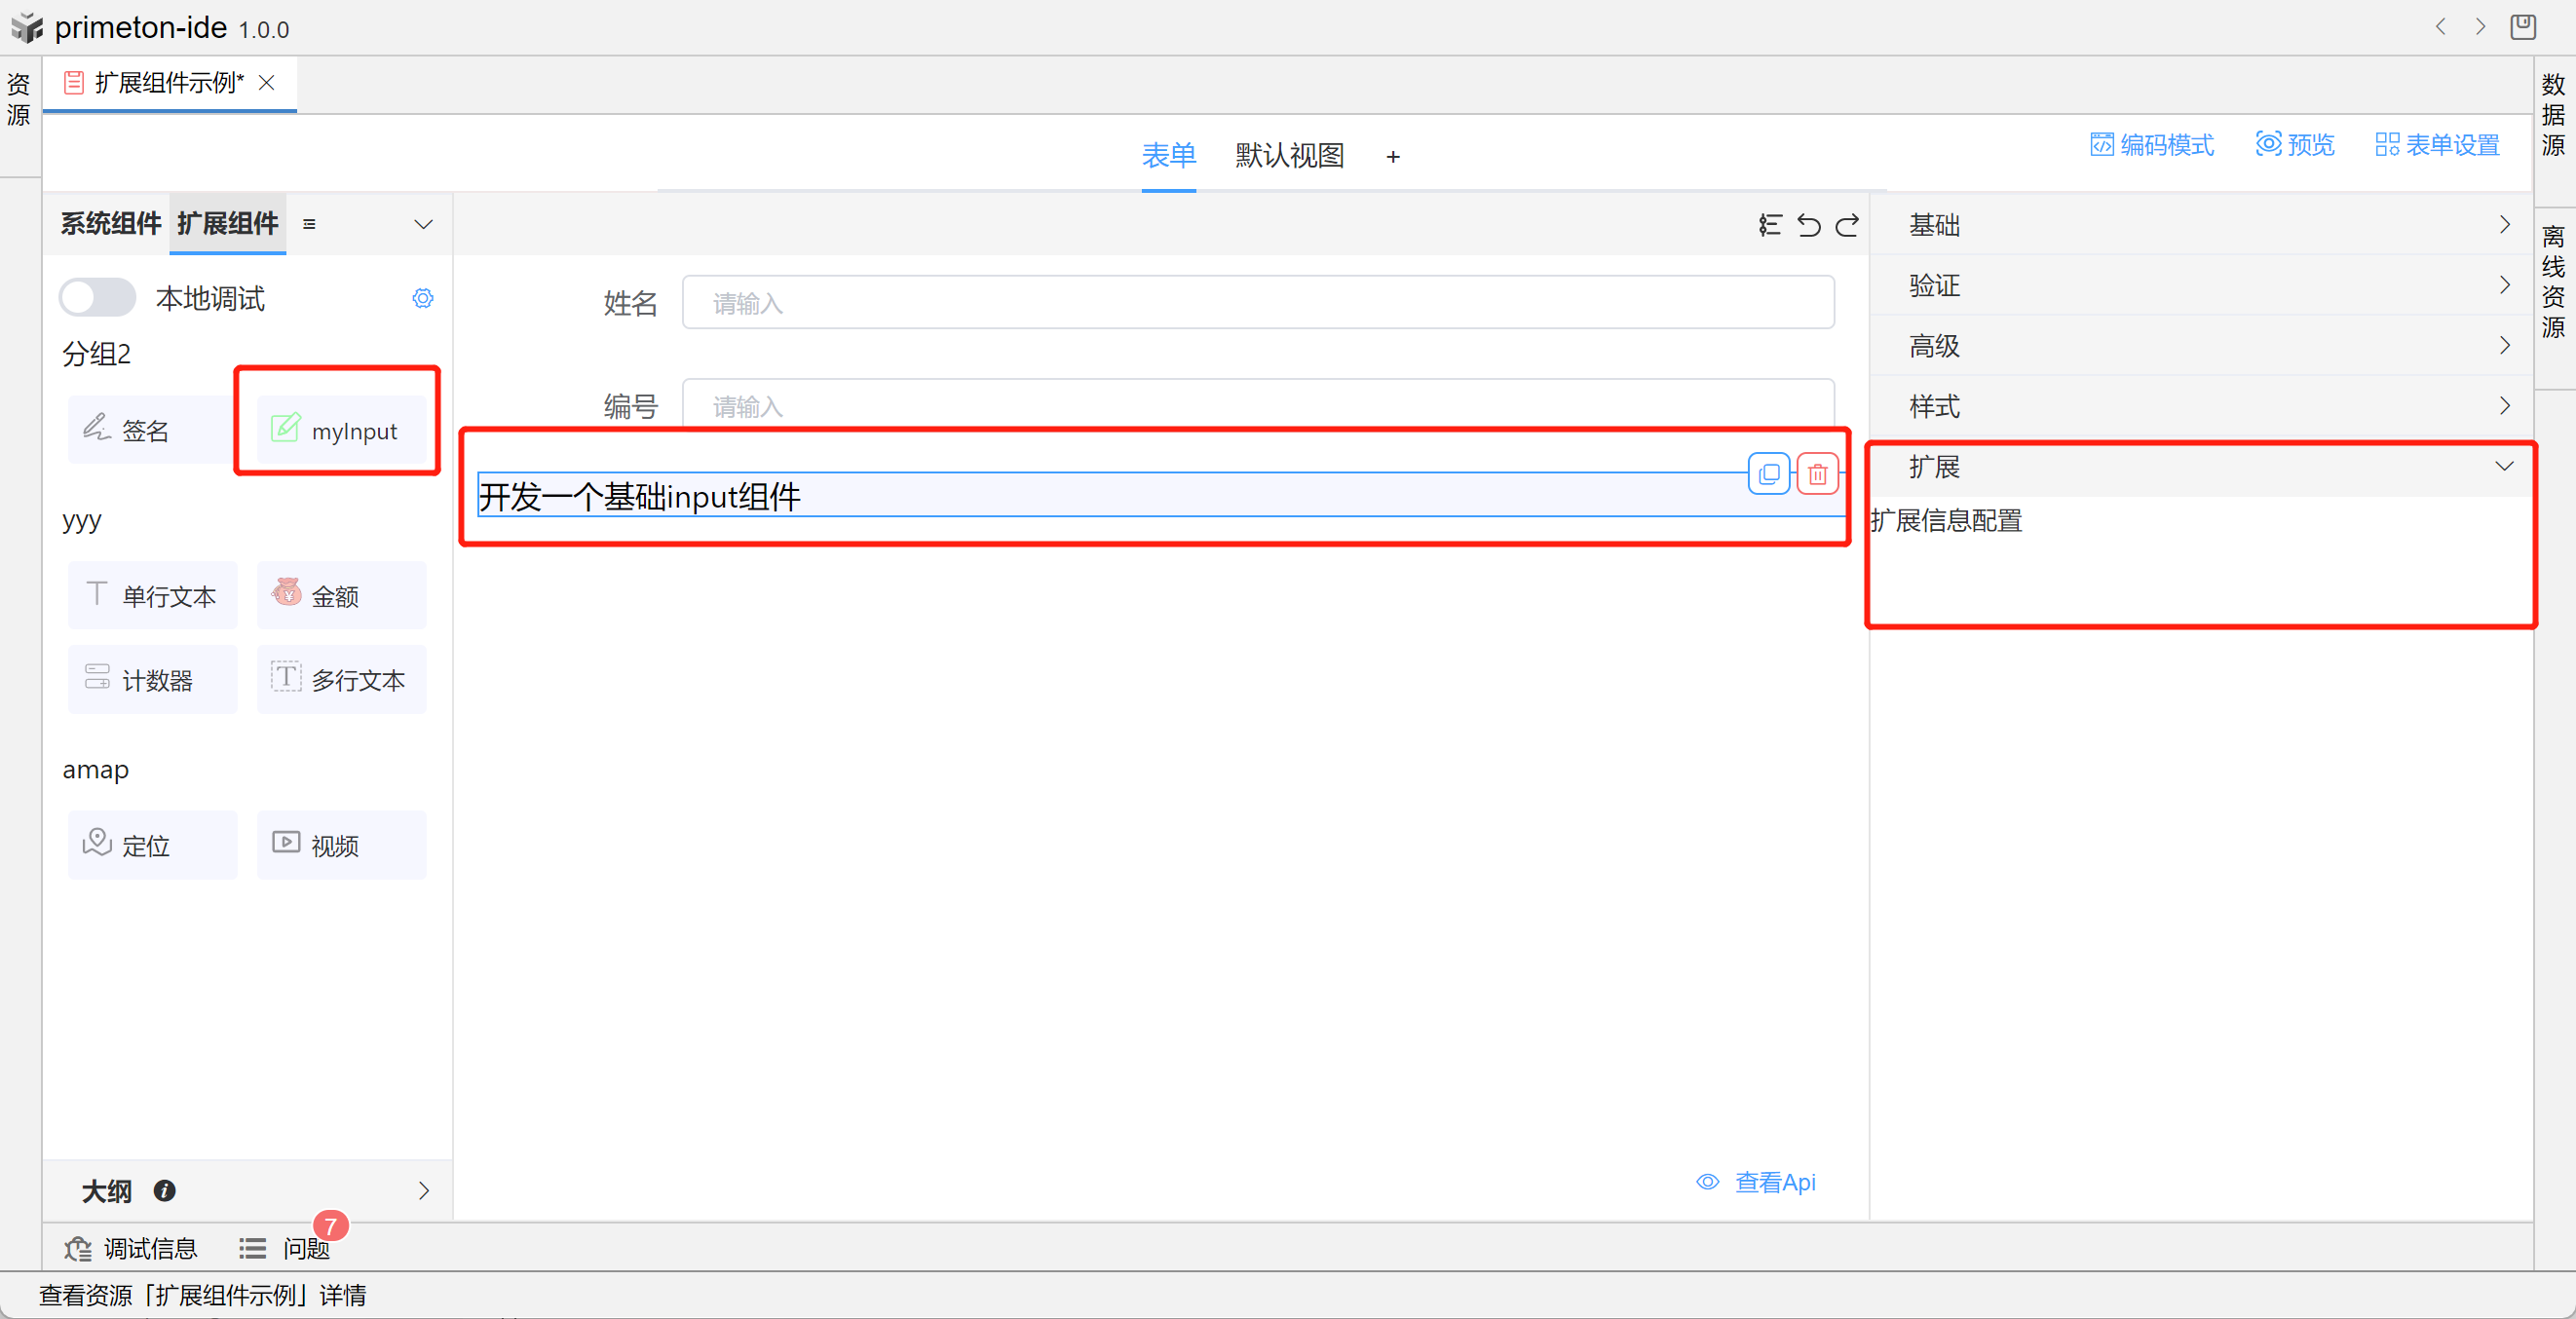
Task: Add the myInput component
Action: (340, 430)
